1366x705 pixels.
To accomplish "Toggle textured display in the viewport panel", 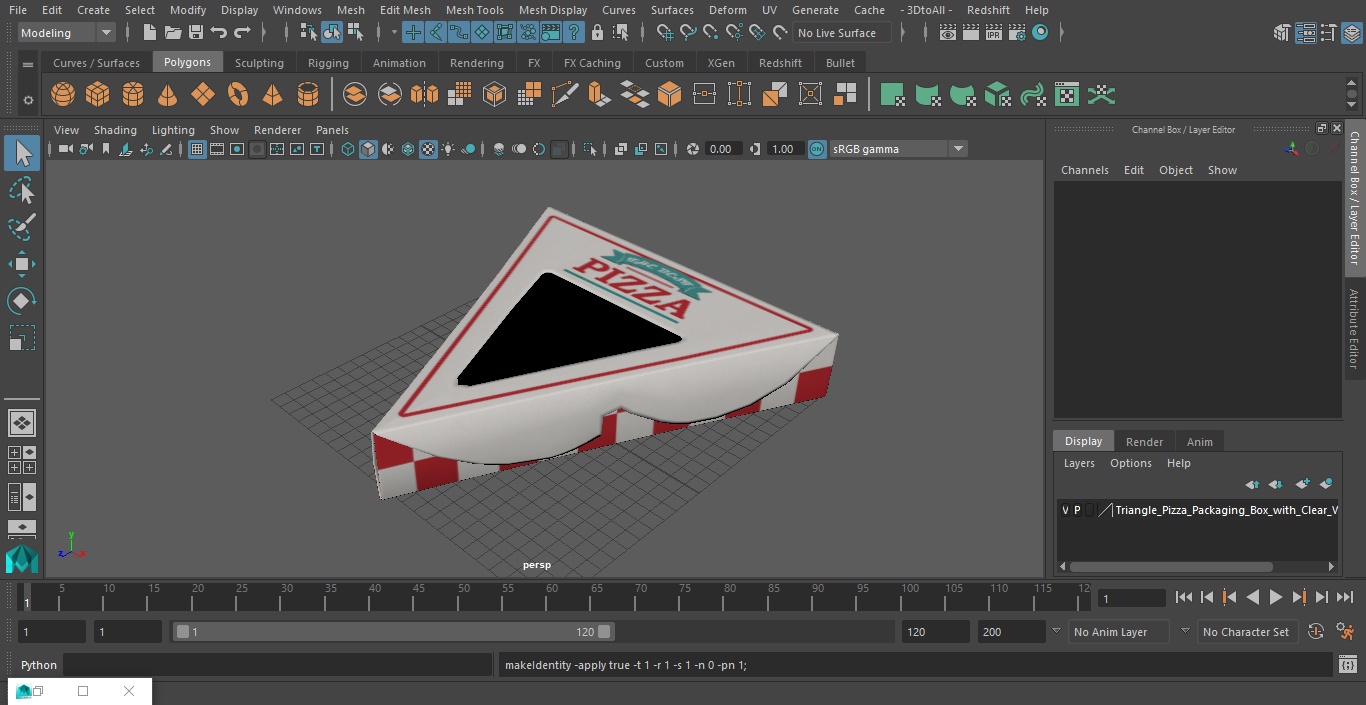I will coord(428,149).
